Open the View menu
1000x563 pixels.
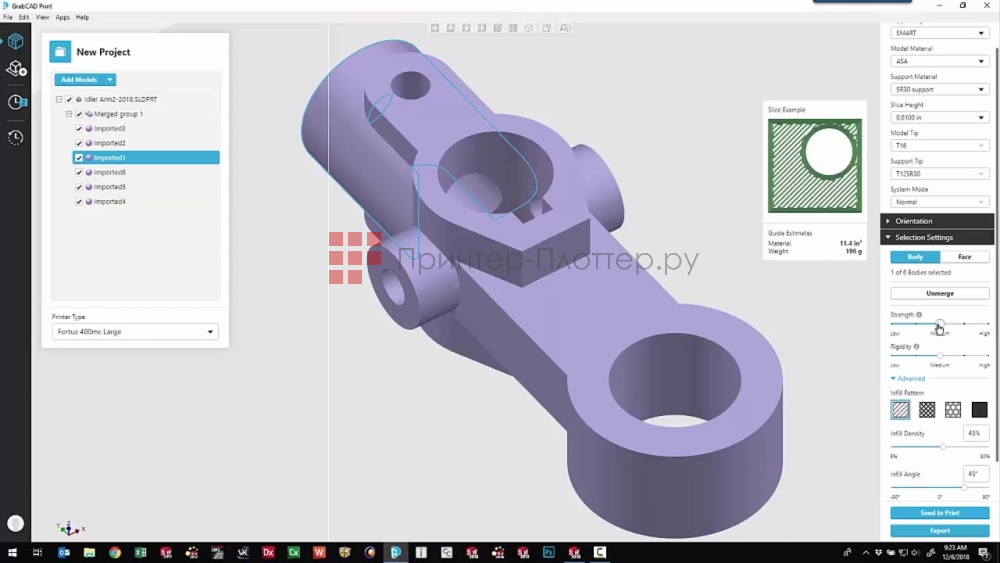click(42, 17)
